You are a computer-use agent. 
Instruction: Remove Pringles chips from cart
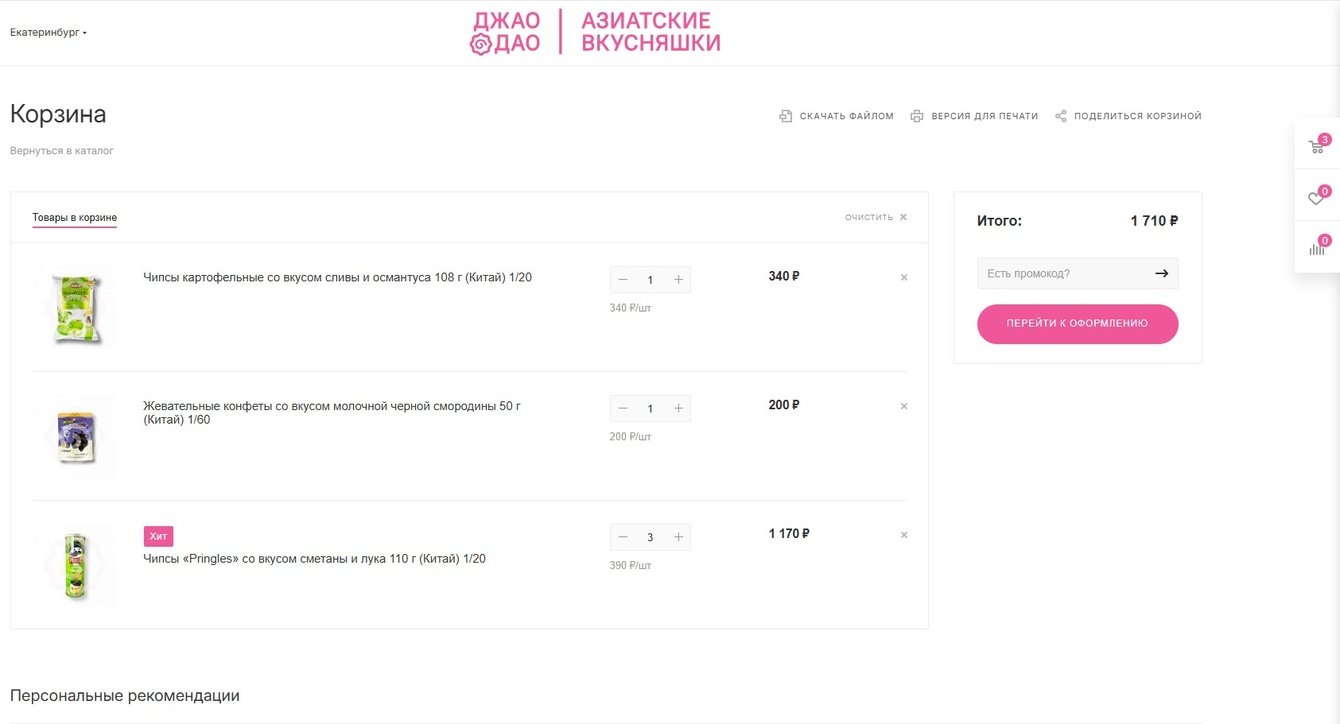904,535
